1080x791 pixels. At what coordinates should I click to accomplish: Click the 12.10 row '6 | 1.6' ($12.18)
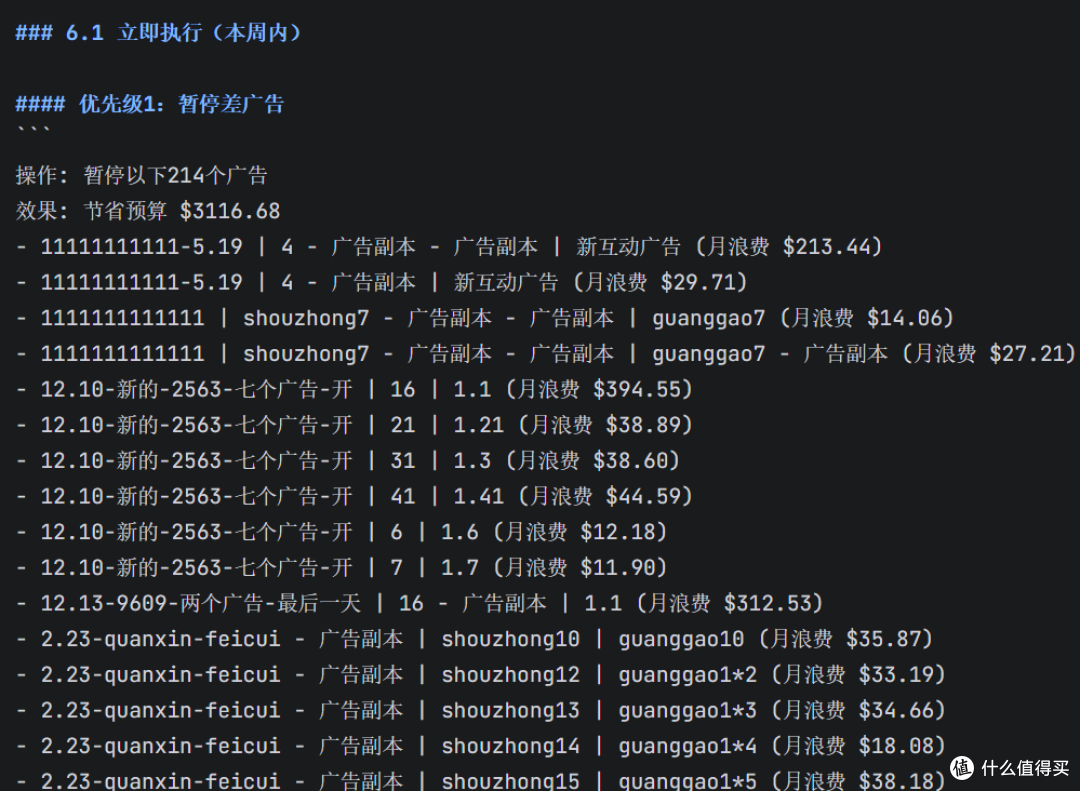(x=342, y=533)
